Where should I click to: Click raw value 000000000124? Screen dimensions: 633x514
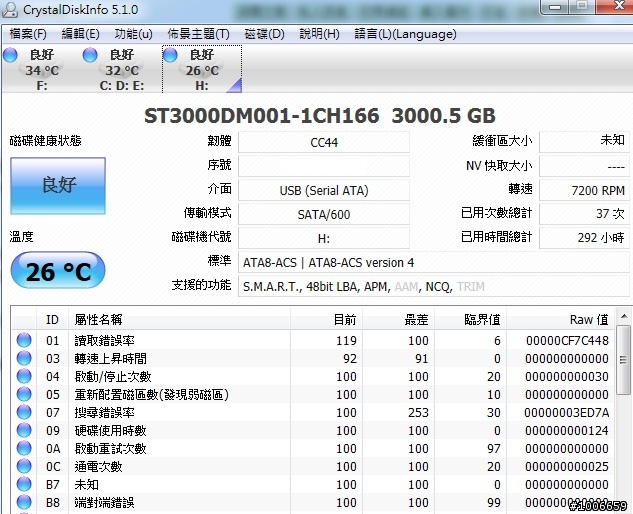[x=567, y=430]
